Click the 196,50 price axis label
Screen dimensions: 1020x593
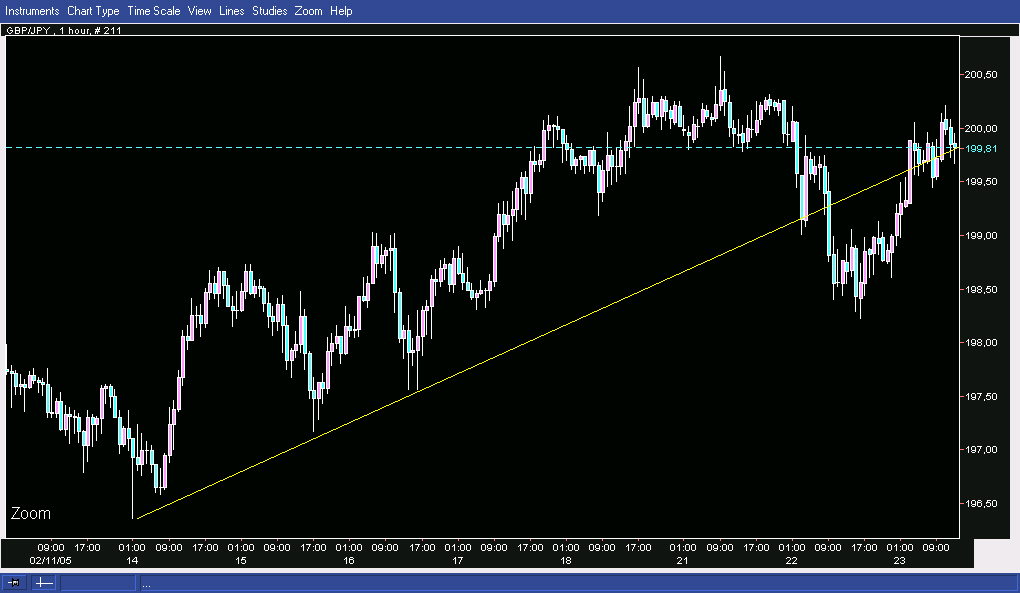pyautogui.click(x=980, y=504)
